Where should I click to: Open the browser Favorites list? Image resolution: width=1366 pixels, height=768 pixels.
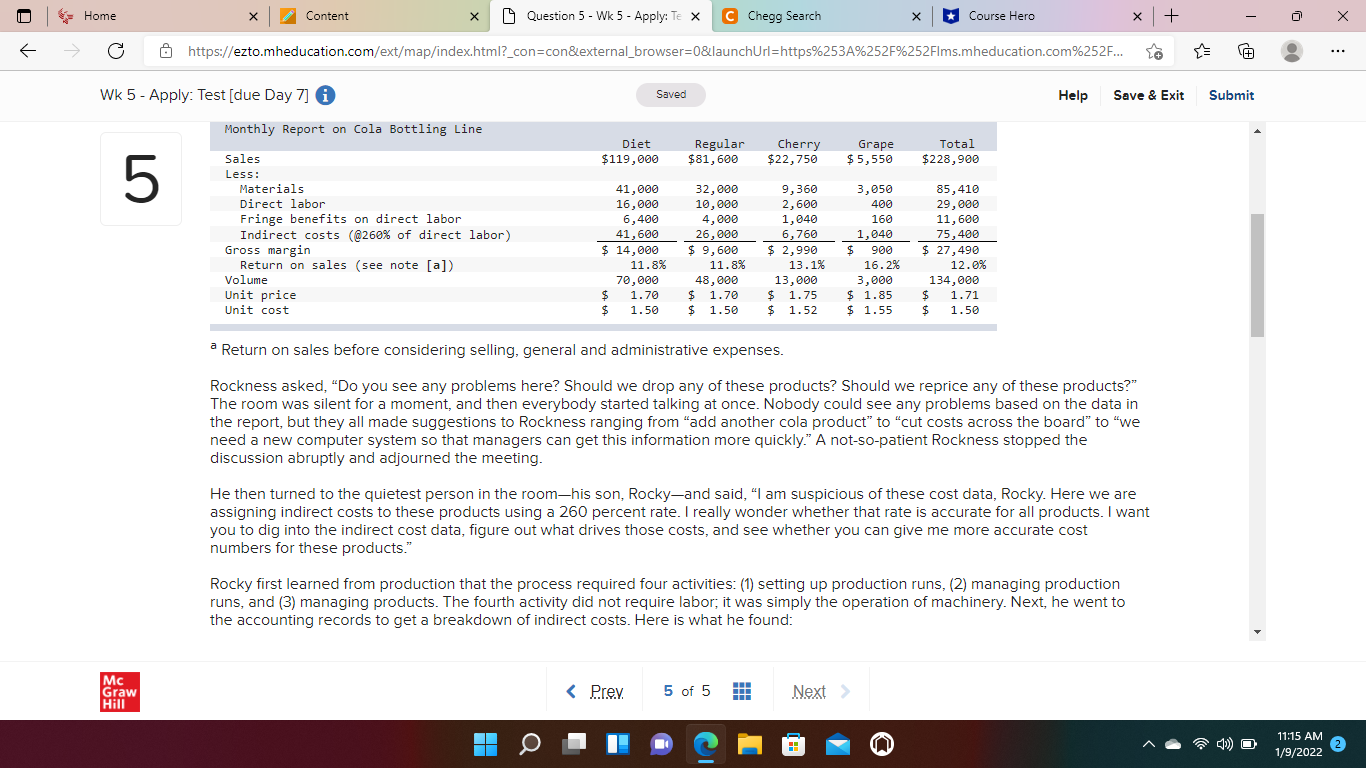1203,52
